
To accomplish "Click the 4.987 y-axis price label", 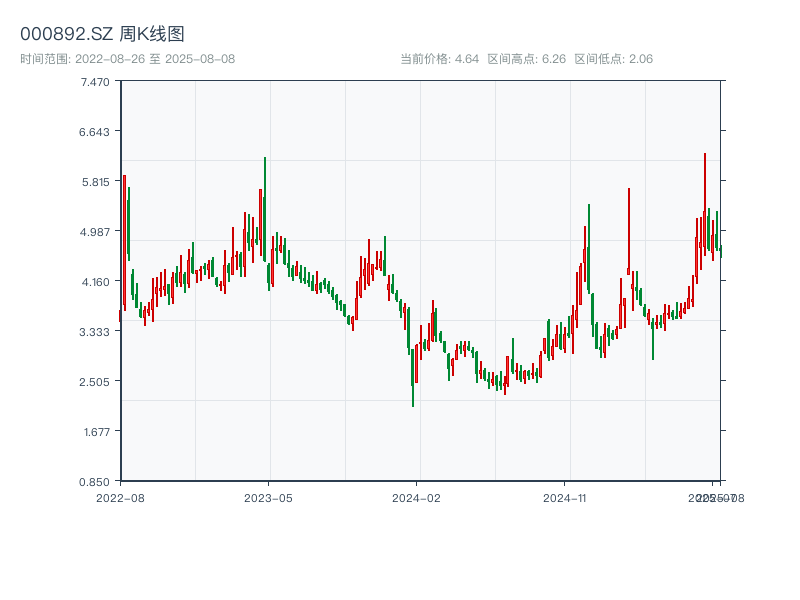I will coord(96,232).
